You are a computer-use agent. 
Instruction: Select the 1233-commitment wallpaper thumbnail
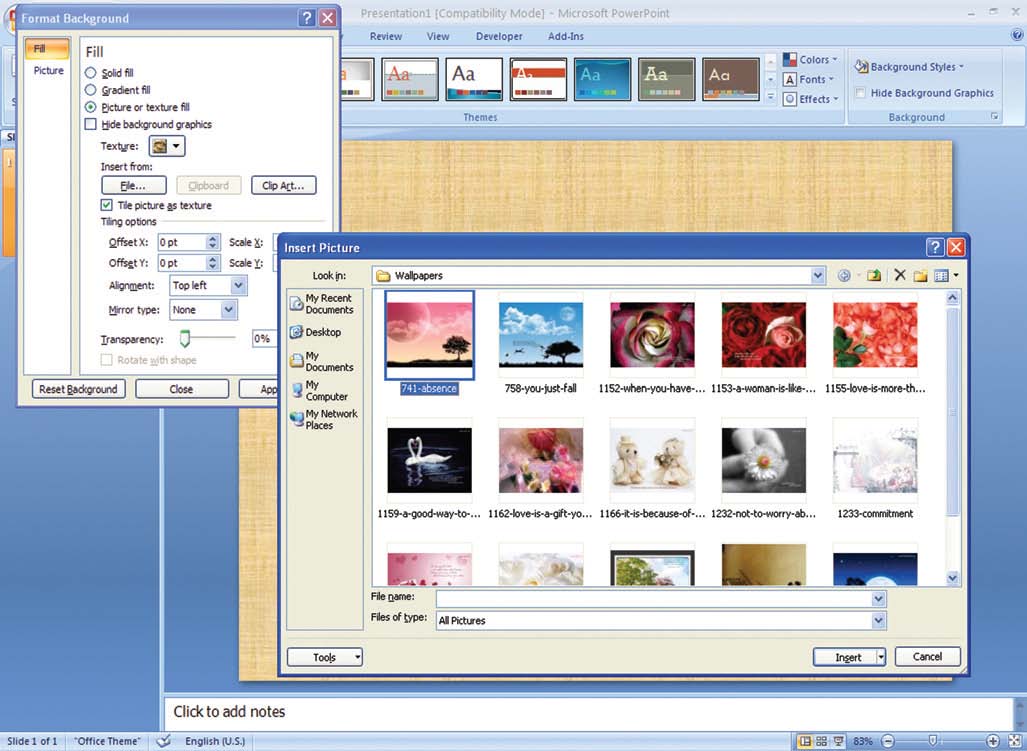[875, 460]
